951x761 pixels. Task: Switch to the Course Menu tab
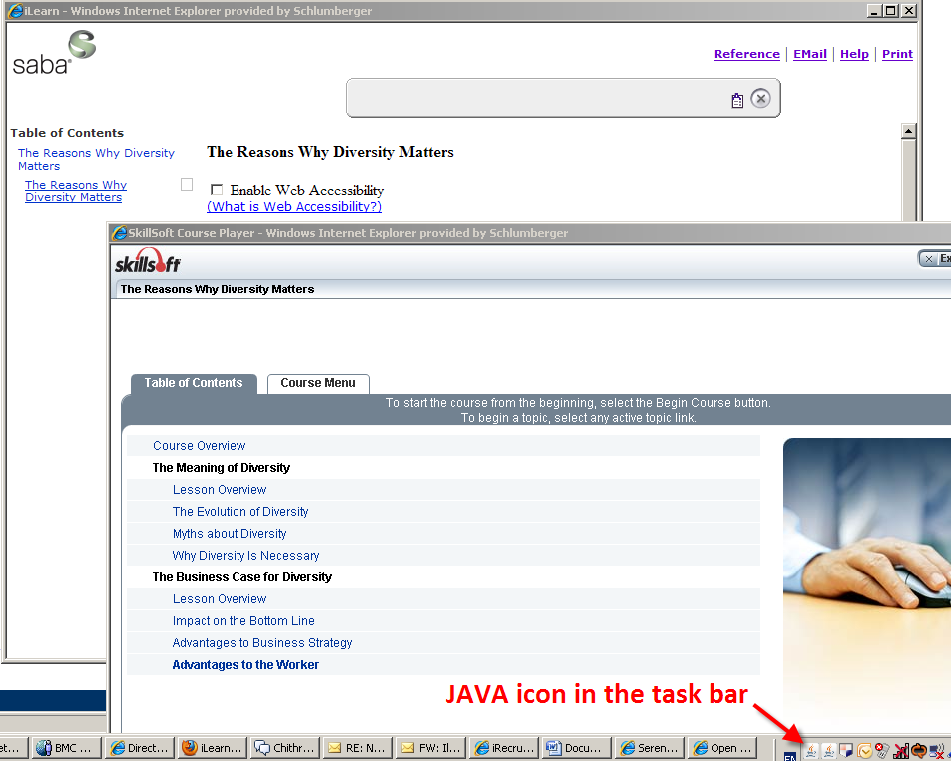[318, 383]
